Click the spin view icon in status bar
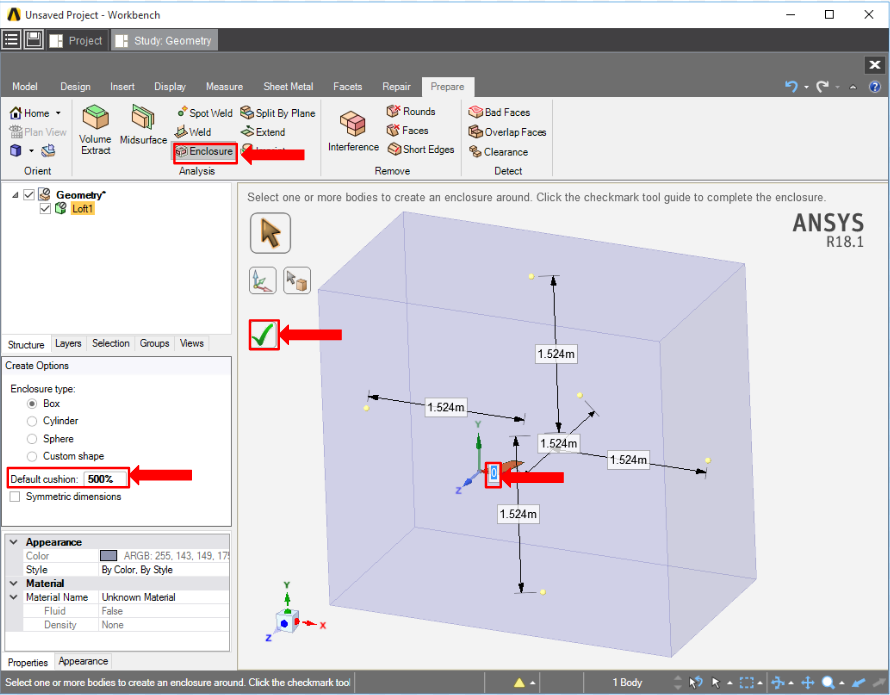 tap(778, 682)
